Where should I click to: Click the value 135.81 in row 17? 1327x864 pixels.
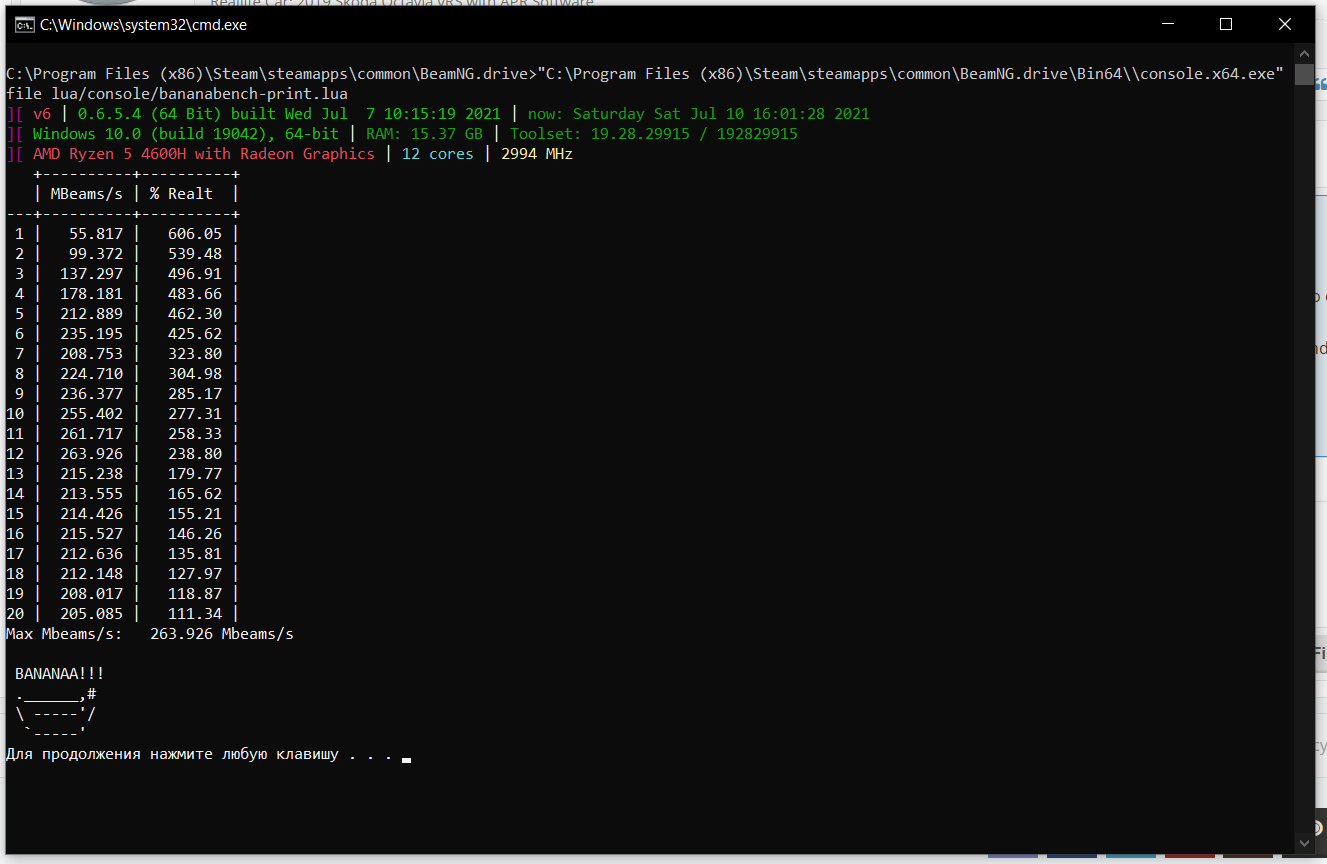[195, 554]
